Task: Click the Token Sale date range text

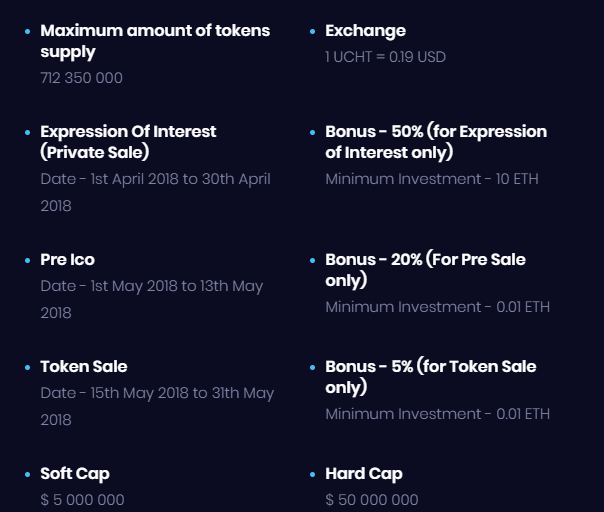Action: point(157,406)
